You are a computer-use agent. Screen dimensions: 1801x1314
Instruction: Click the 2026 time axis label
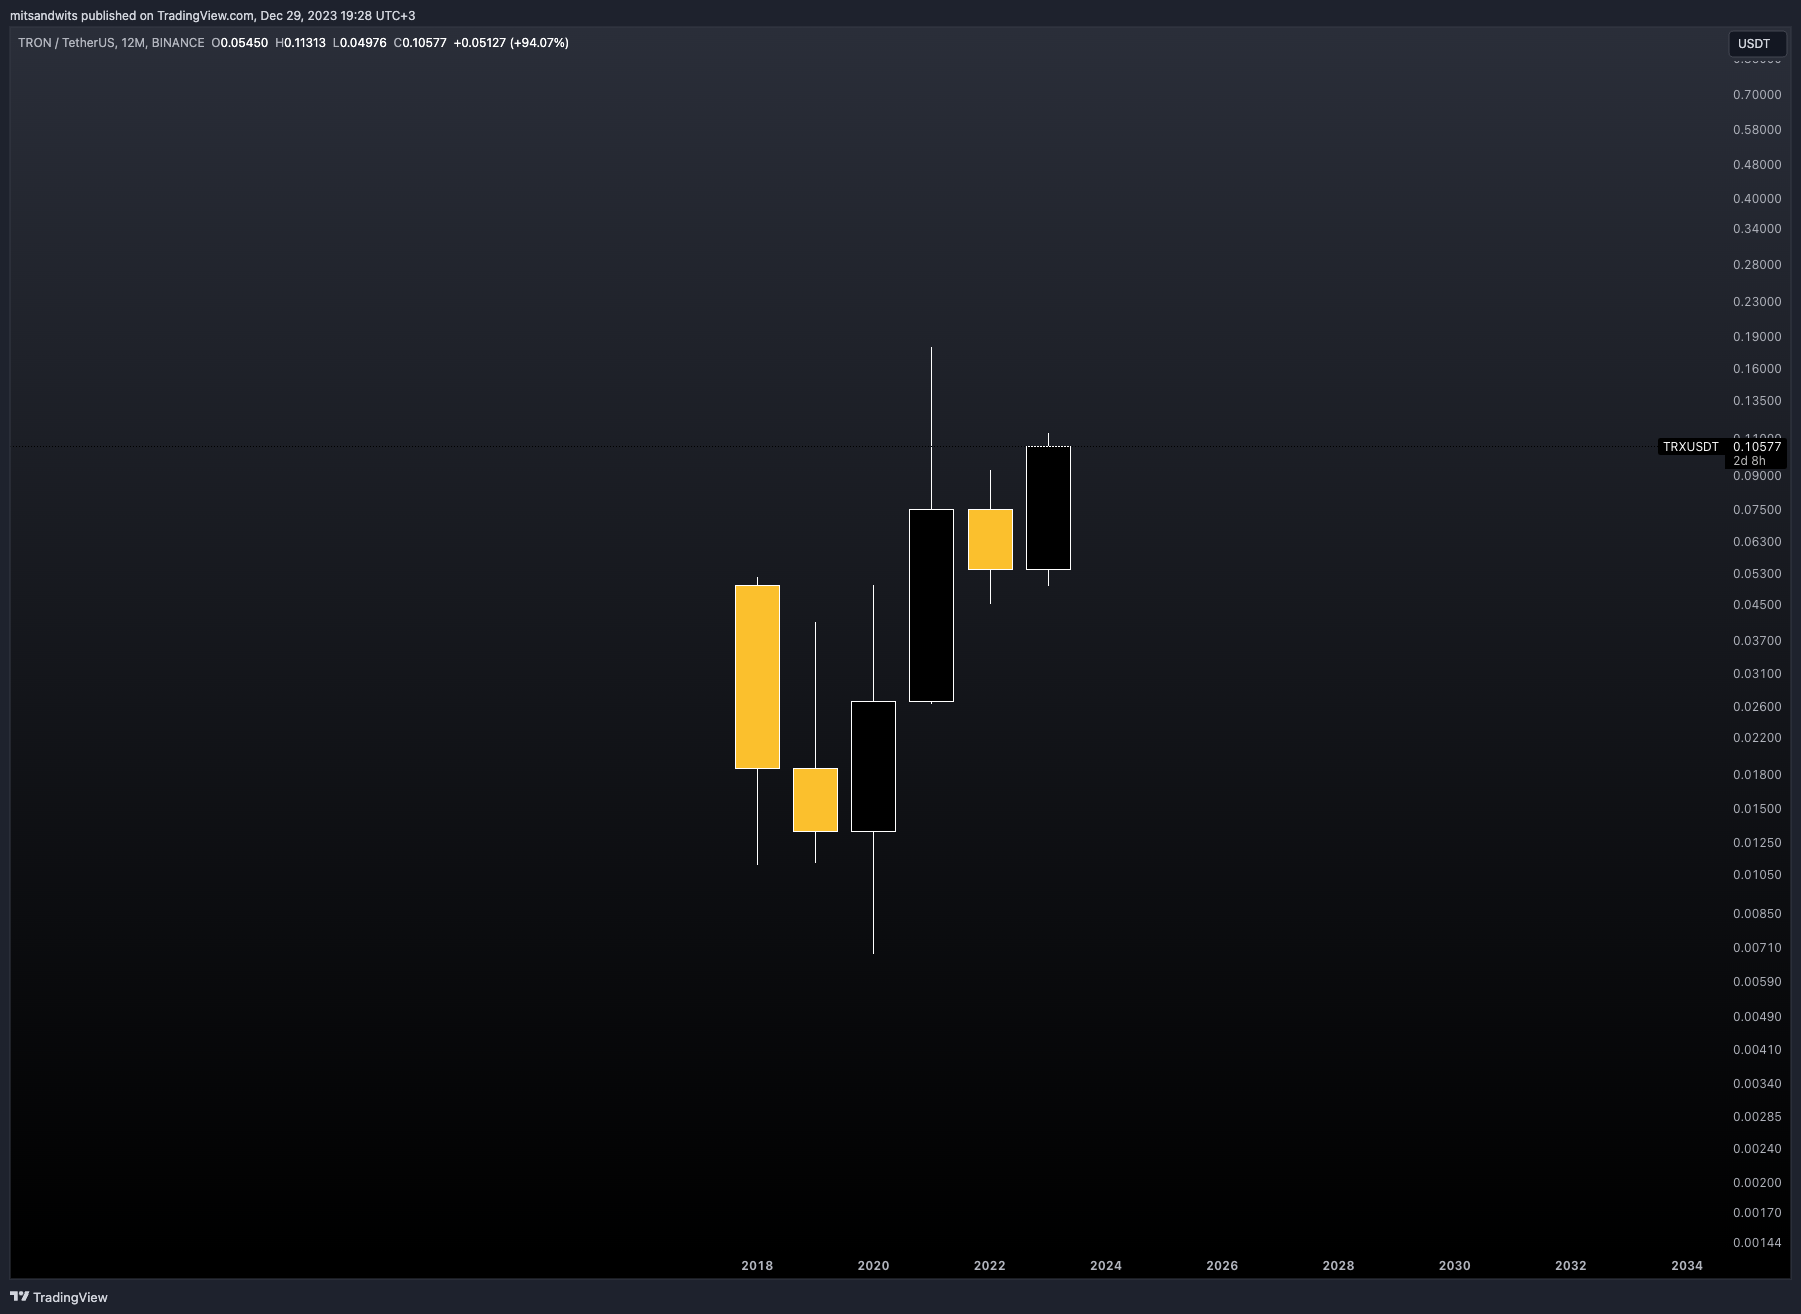pos(1222,1266)
